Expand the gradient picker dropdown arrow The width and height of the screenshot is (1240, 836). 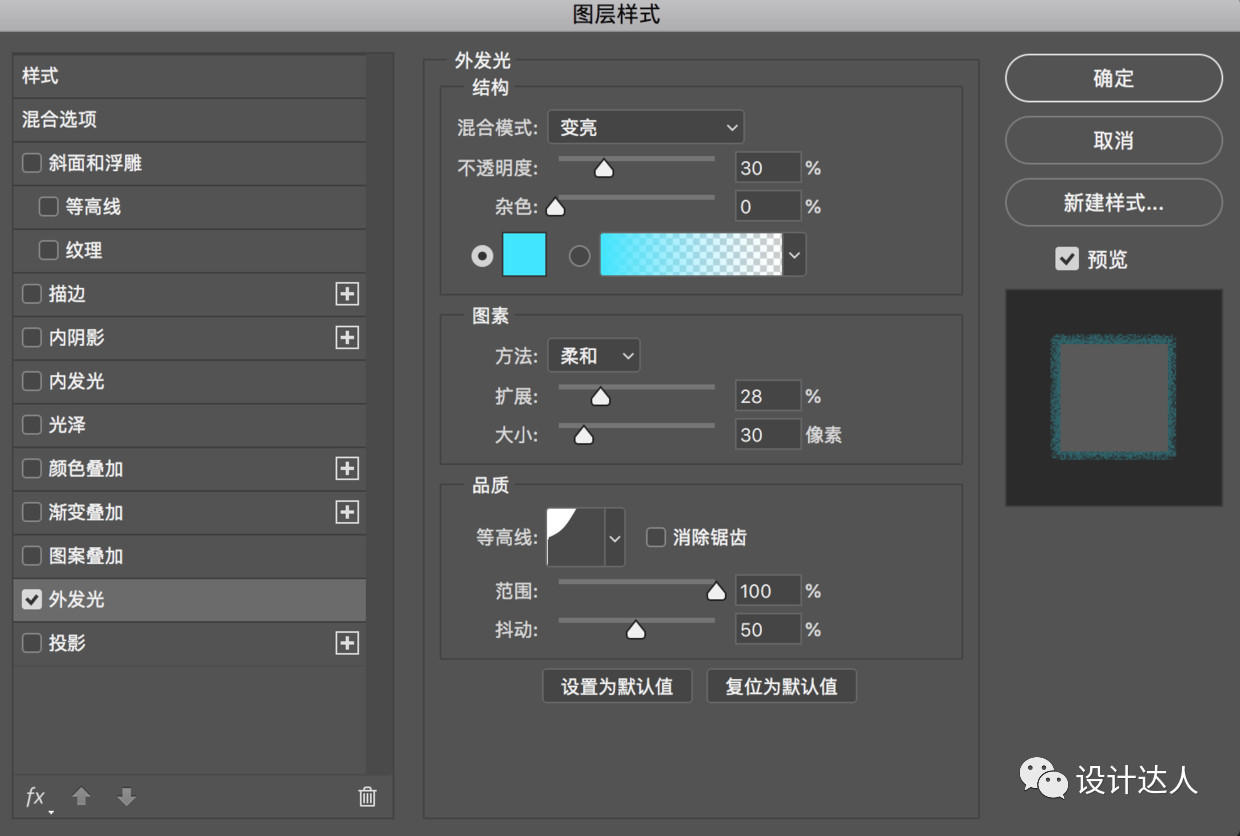[794, 255]
